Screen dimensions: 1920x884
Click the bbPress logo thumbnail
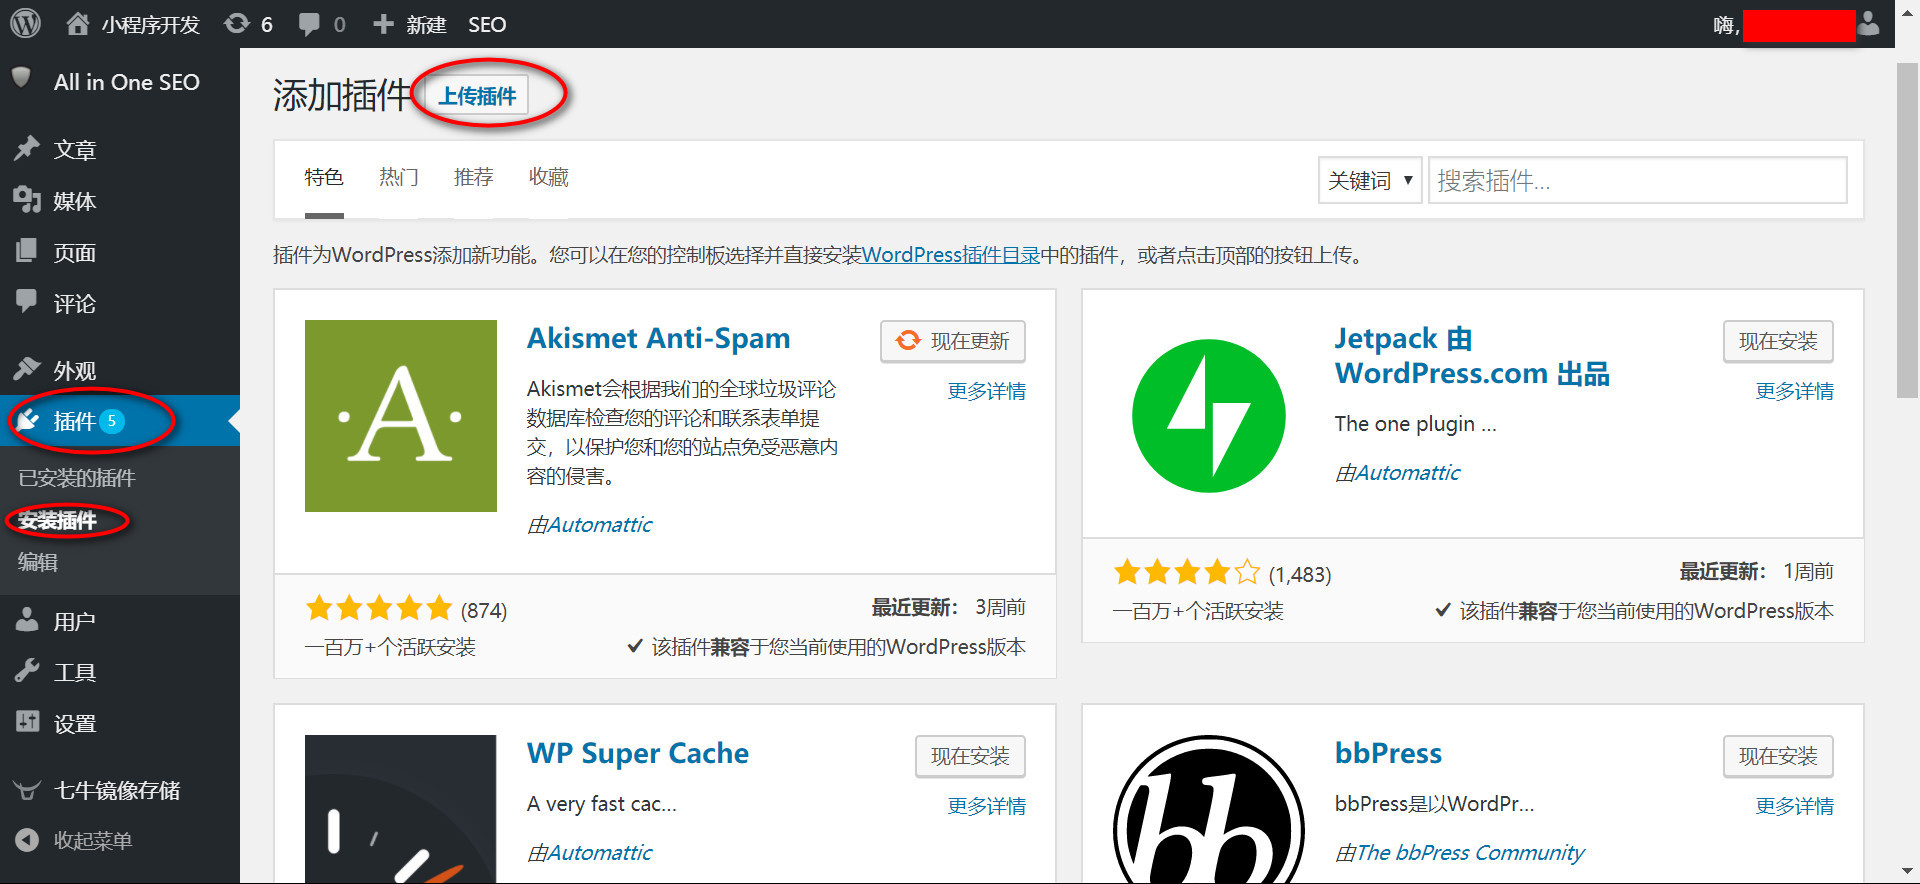tap(1209, 809)
